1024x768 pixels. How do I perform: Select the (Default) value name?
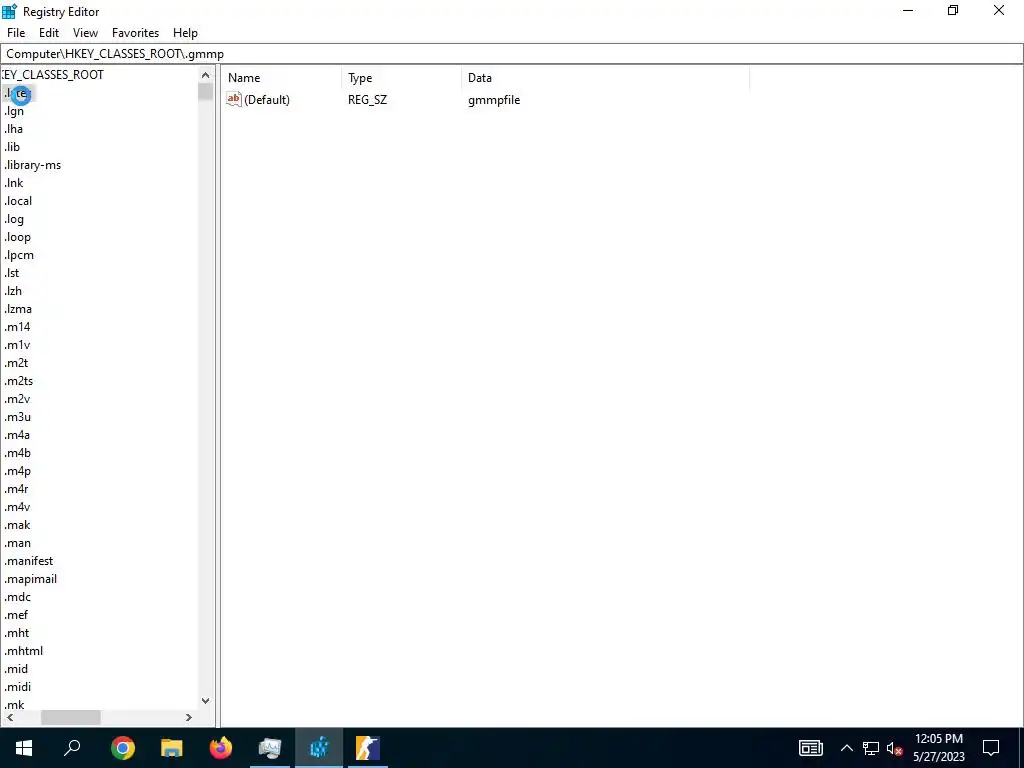point(266,100)
